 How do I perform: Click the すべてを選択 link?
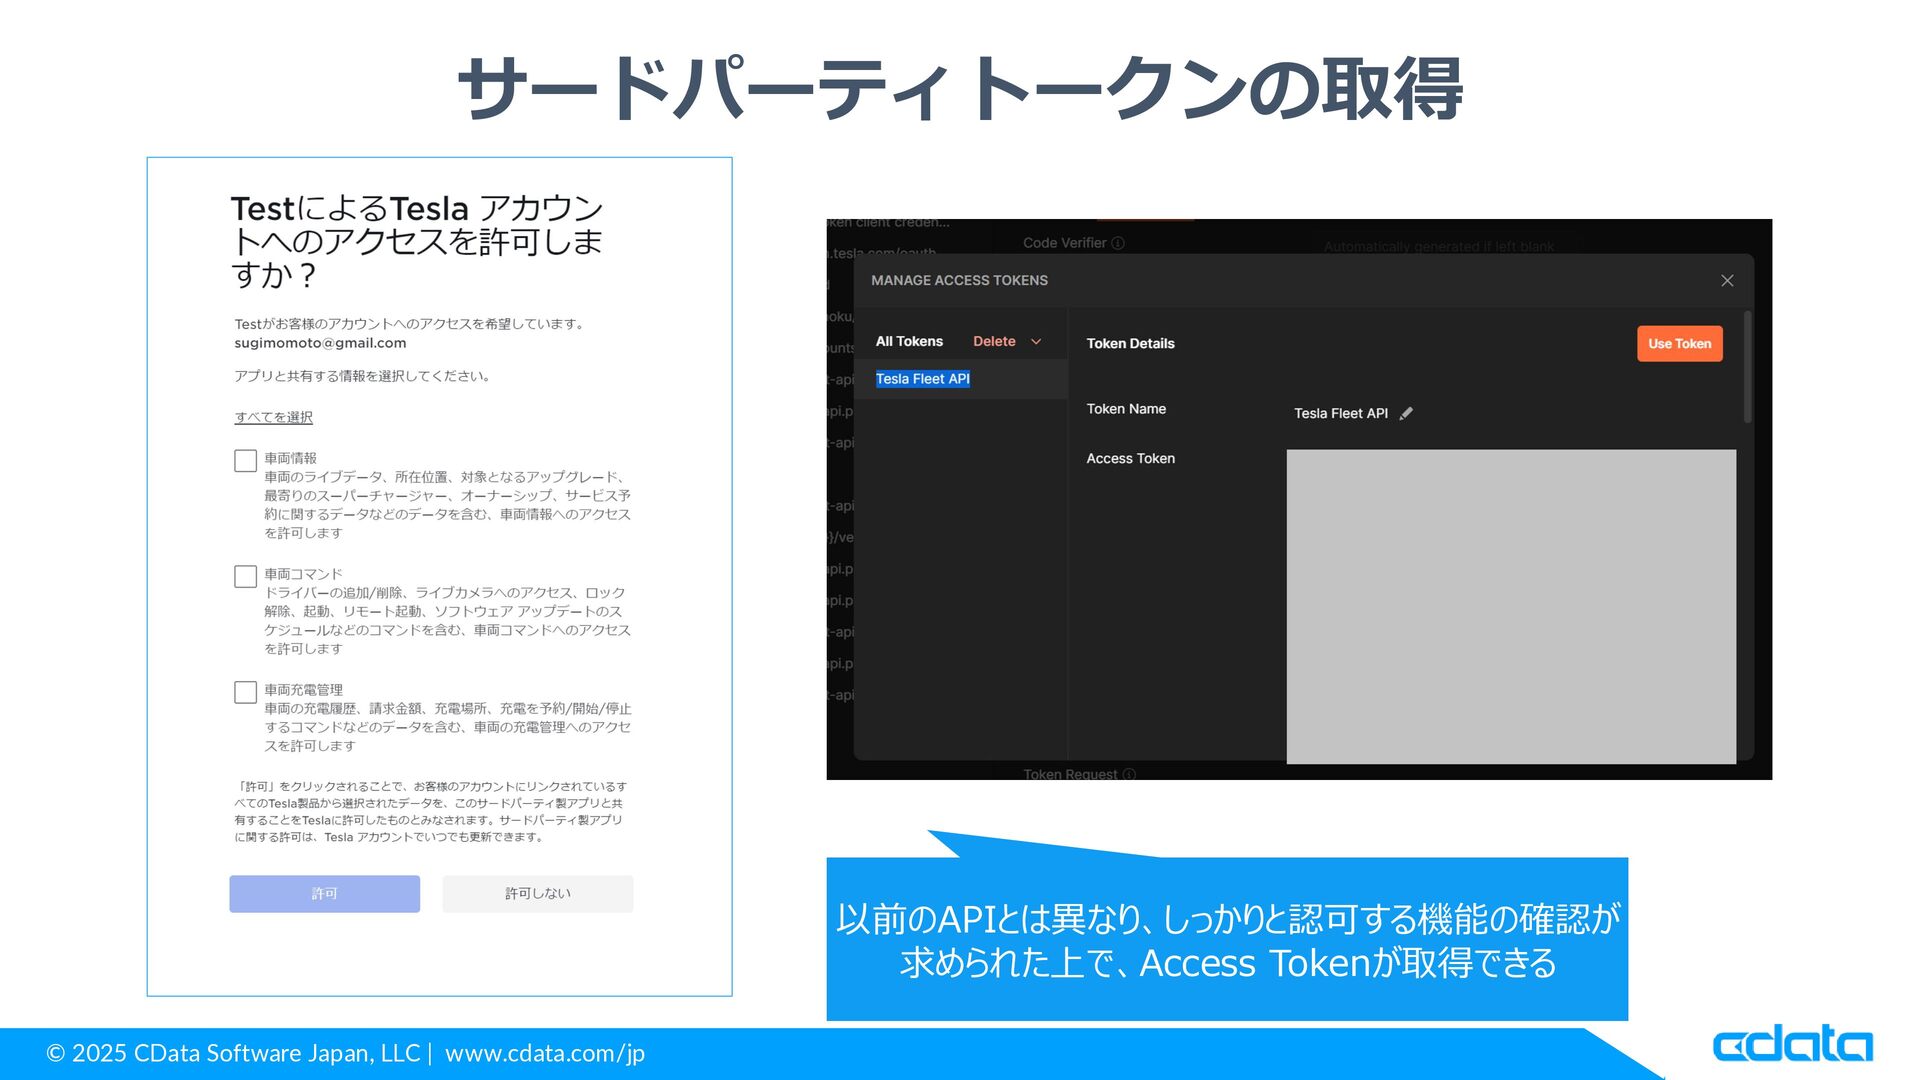click(x=273, y=418)
